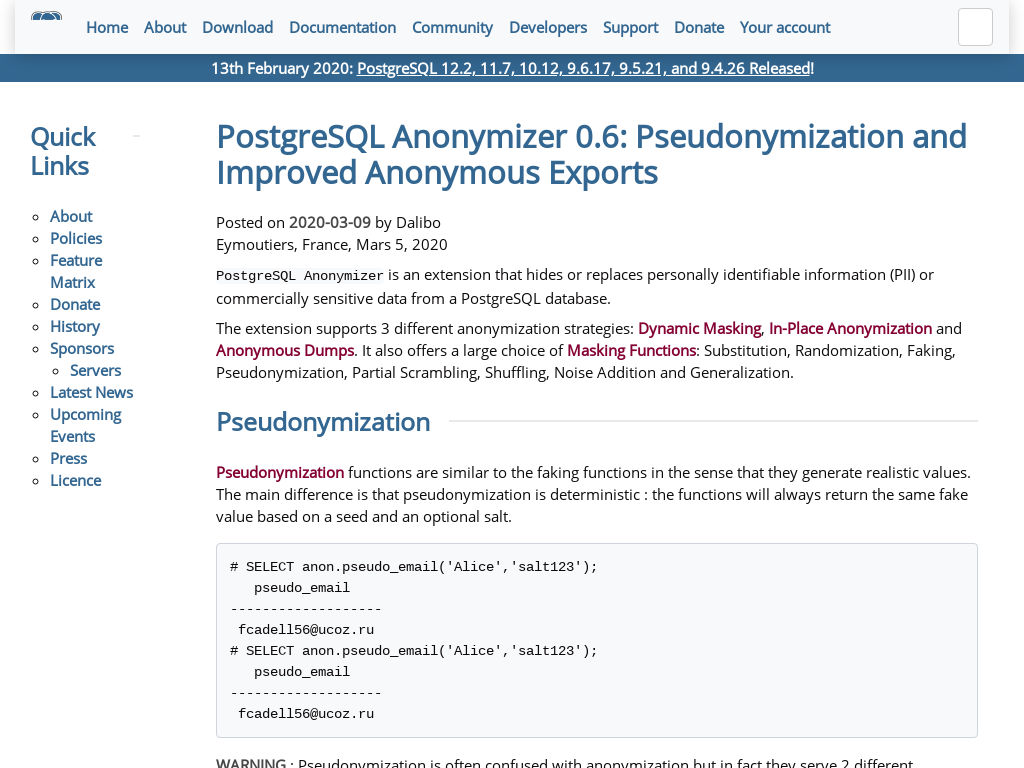
Task: Open About in Quick Links sidebar
Action: pos(71,216)
